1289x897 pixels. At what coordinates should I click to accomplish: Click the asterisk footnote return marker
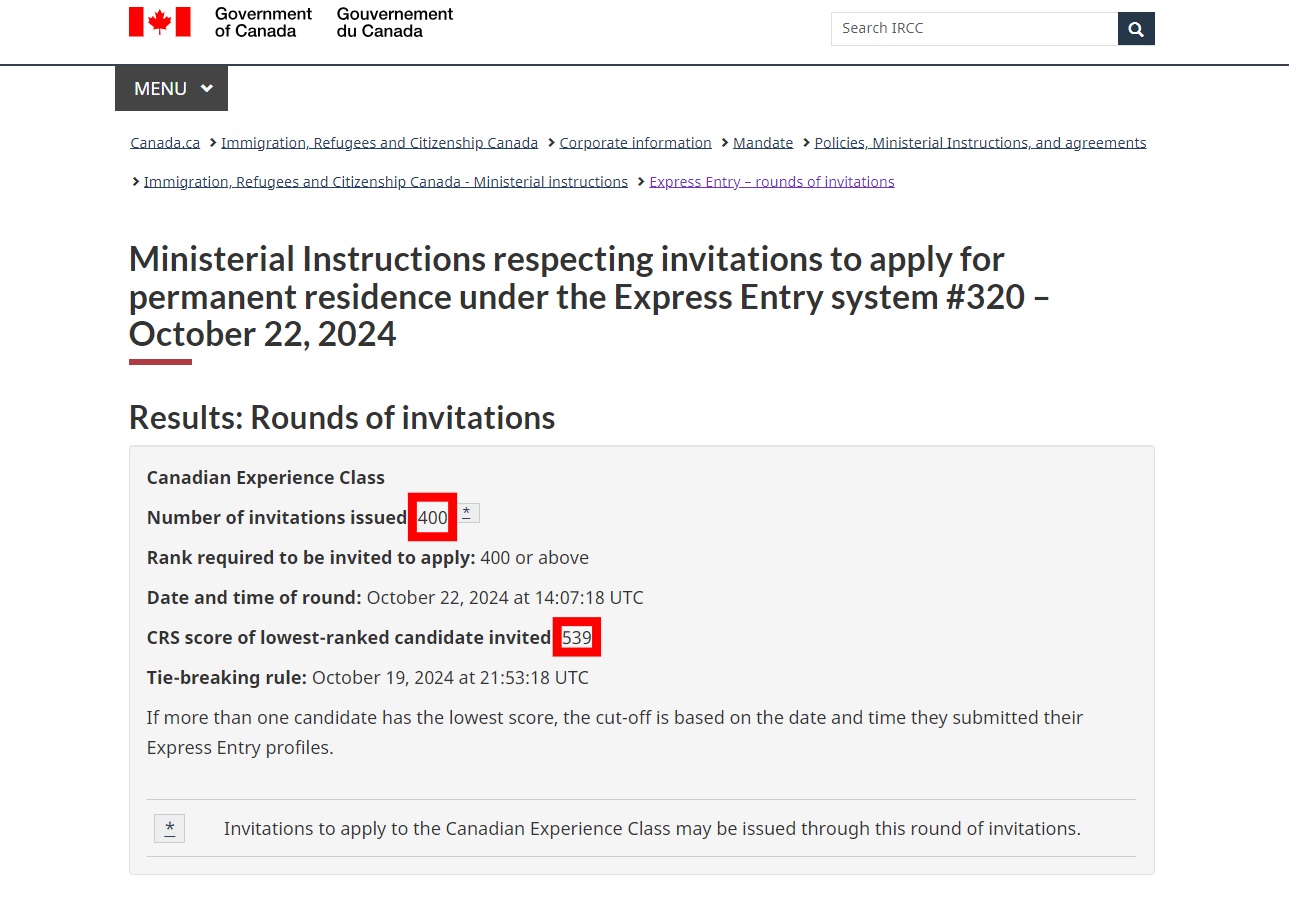point(170,828)
